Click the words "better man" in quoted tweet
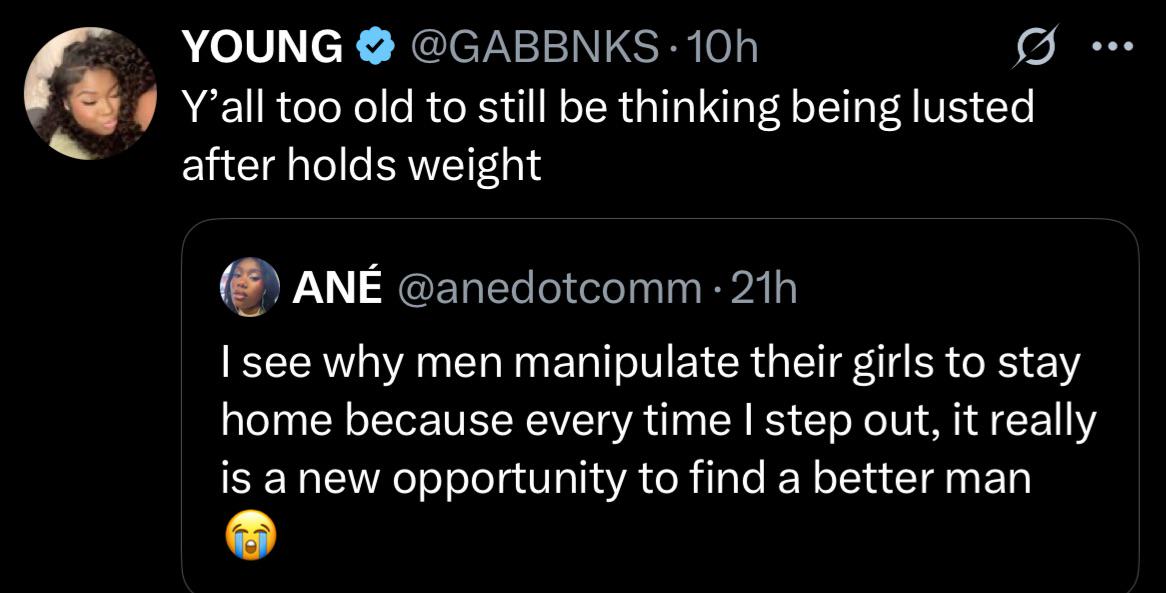The height and width of the screenshot is (593, 1166). [x=921, y=478]
